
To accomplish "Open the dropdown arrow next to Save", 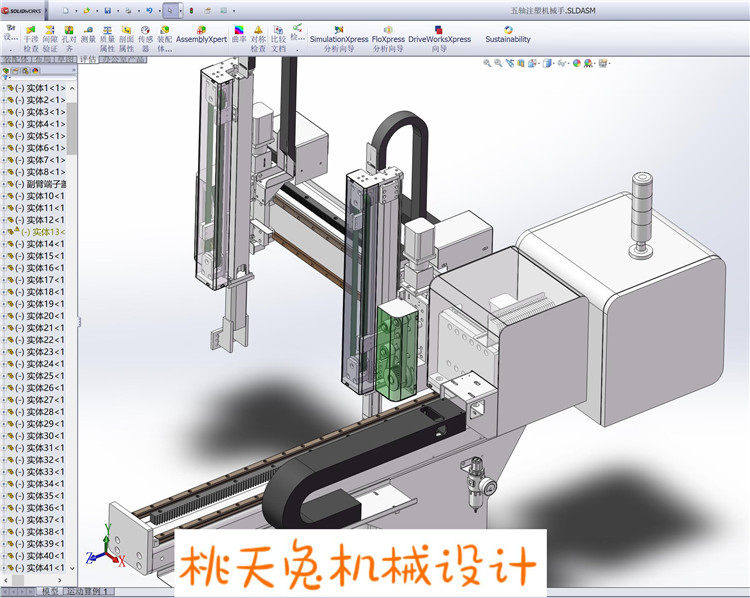I will tap(118, 11).
